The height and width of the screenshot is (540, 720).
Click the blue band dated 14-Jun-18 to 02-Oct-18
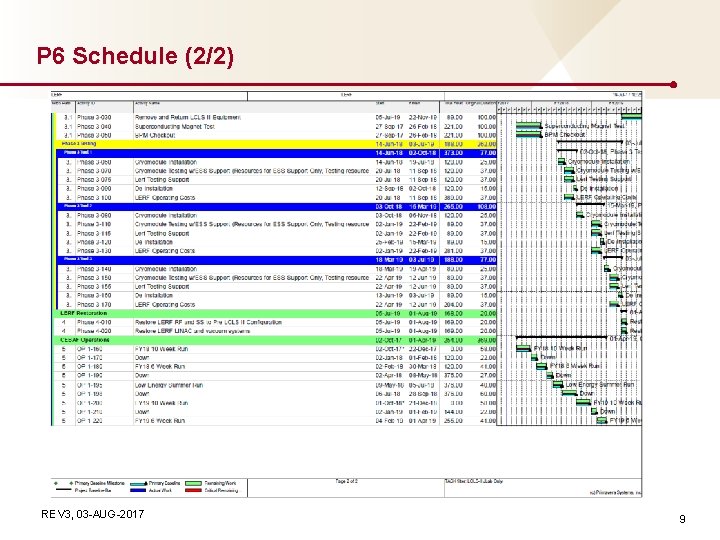tap(276, 152)
